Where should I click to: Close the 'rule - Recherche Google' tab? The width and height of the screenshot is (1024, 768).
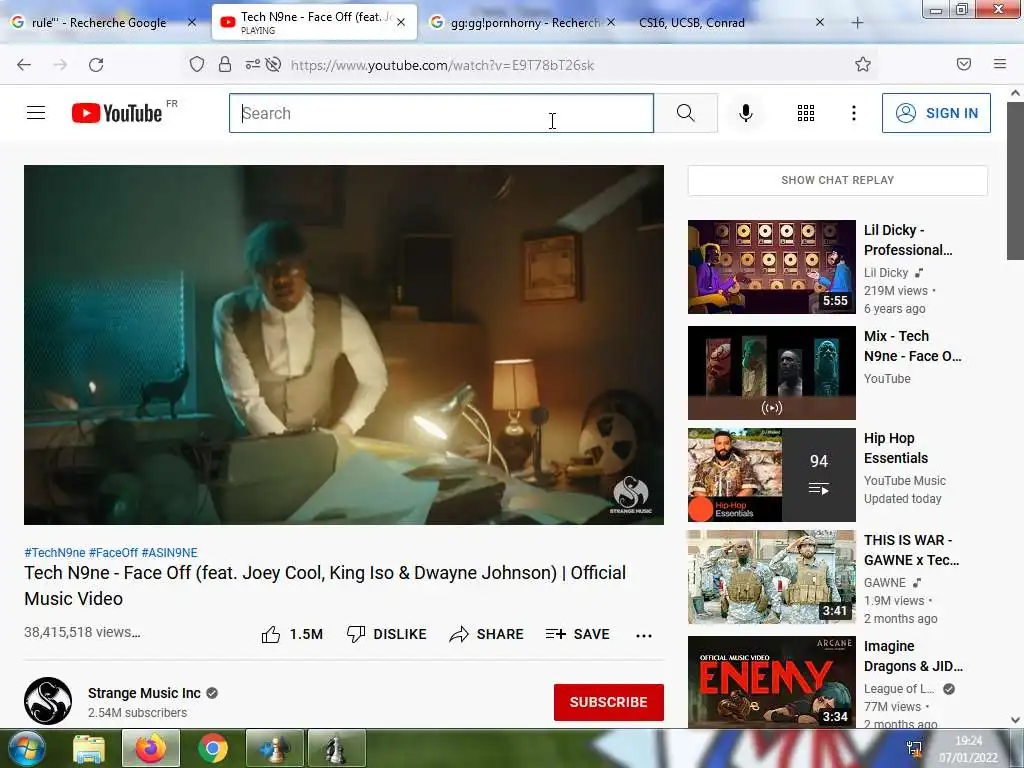pyautogui.click(x=191, y=22)
